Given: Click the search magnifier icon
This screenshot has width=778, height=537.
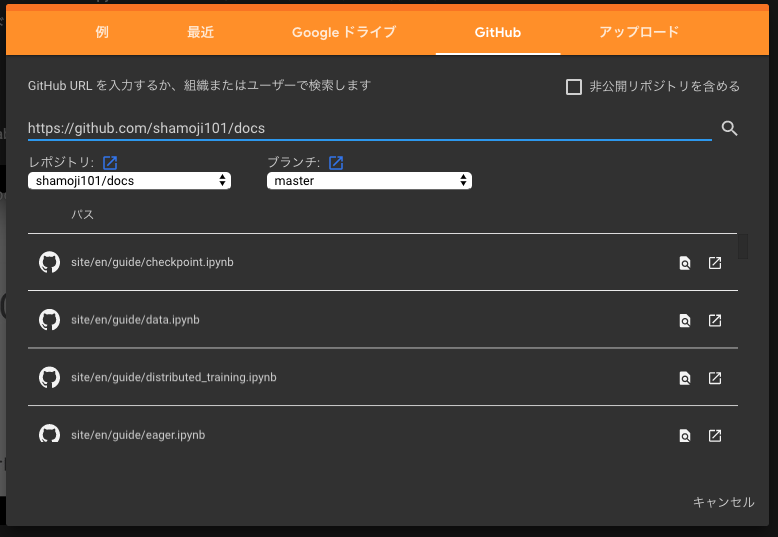Looking at the screenshot, I should click(x=729, y=129).
